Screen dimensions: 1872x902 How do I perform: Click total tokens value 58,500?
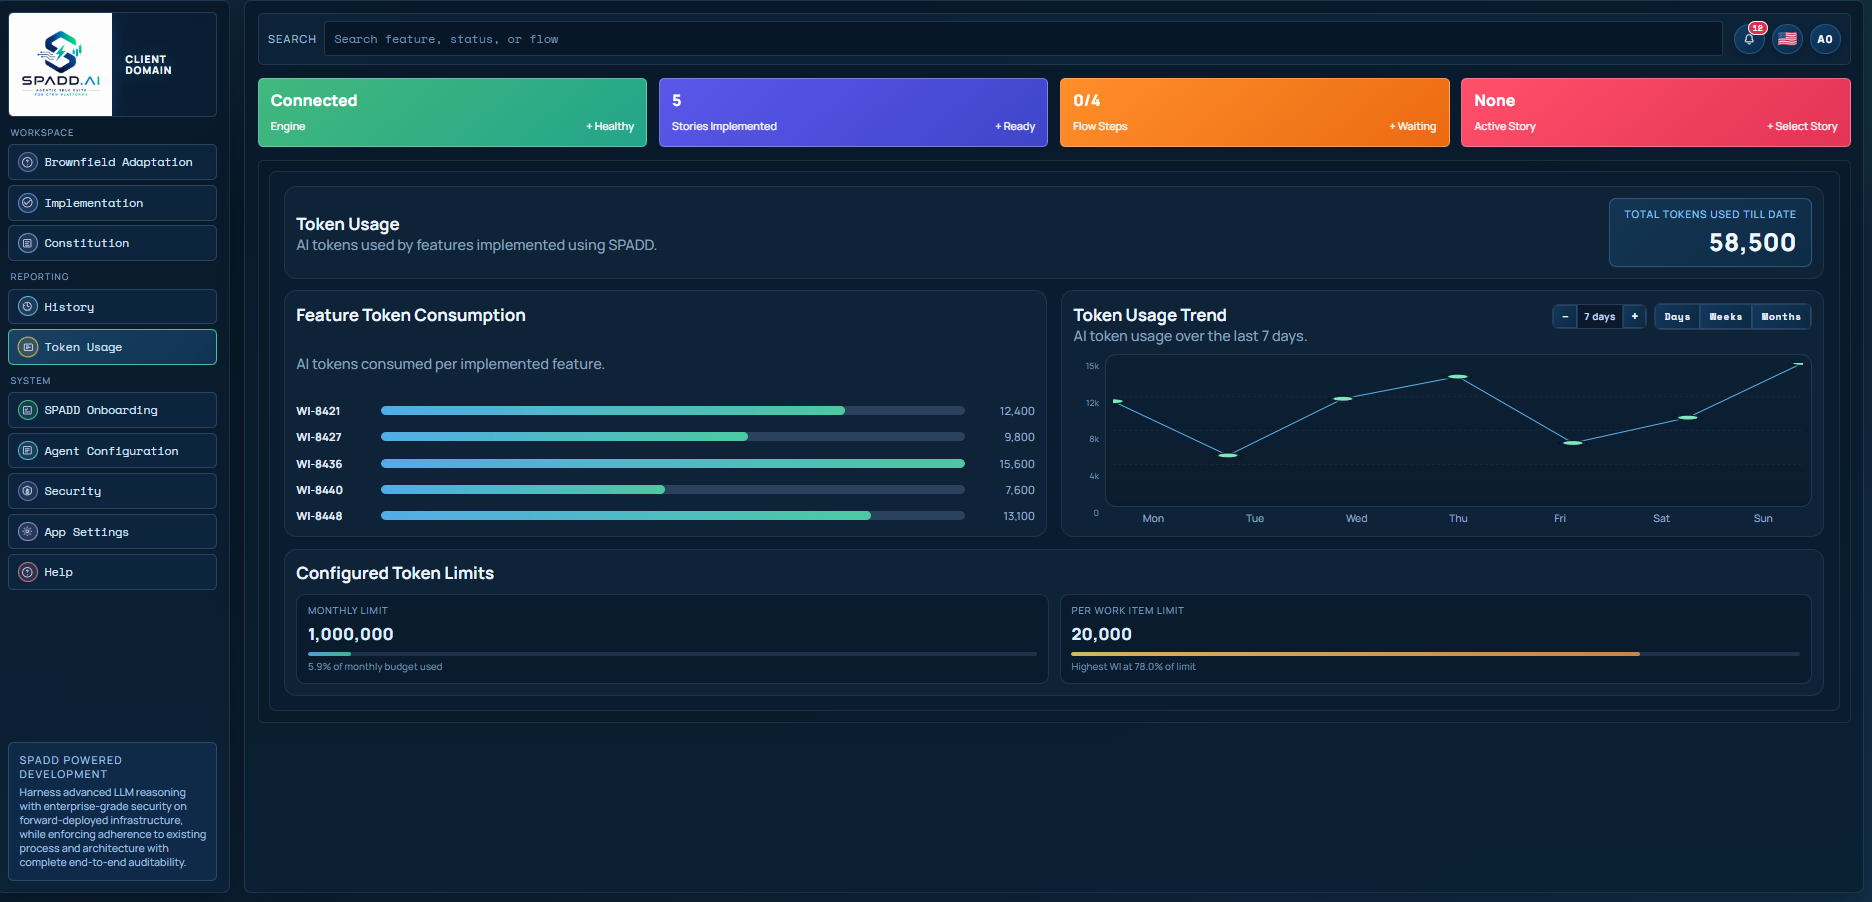[1752, 243]
